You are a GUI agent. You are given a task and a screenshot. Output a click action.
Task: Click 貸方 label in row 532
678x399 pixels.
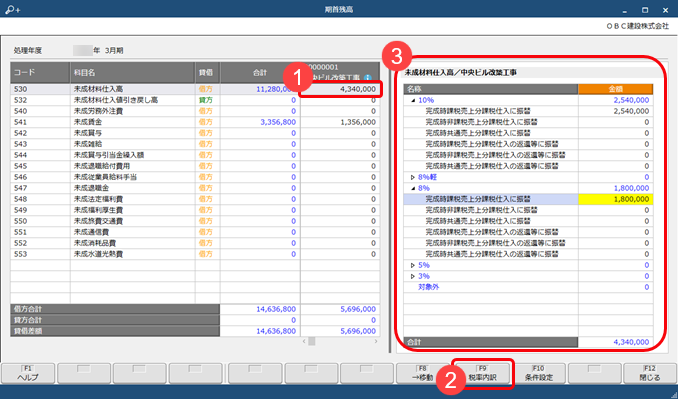point(206,100)
